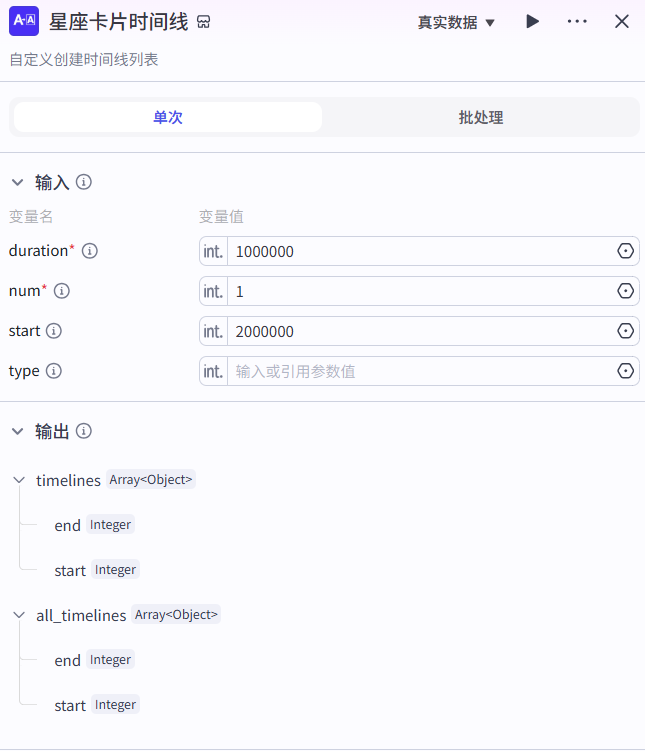Collapse the timelines output tree
Viewport: 645px width, 751px height.
coord(19,480)
